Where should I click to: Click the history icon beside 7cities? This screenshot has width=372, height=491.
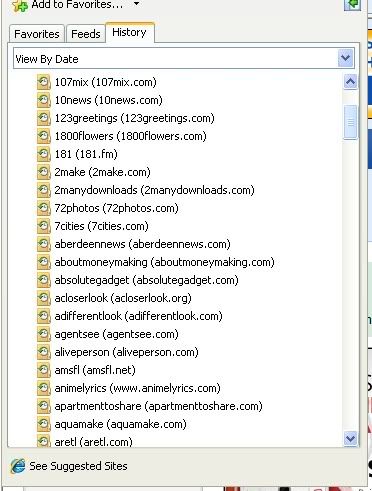click(x=43, y=226)
